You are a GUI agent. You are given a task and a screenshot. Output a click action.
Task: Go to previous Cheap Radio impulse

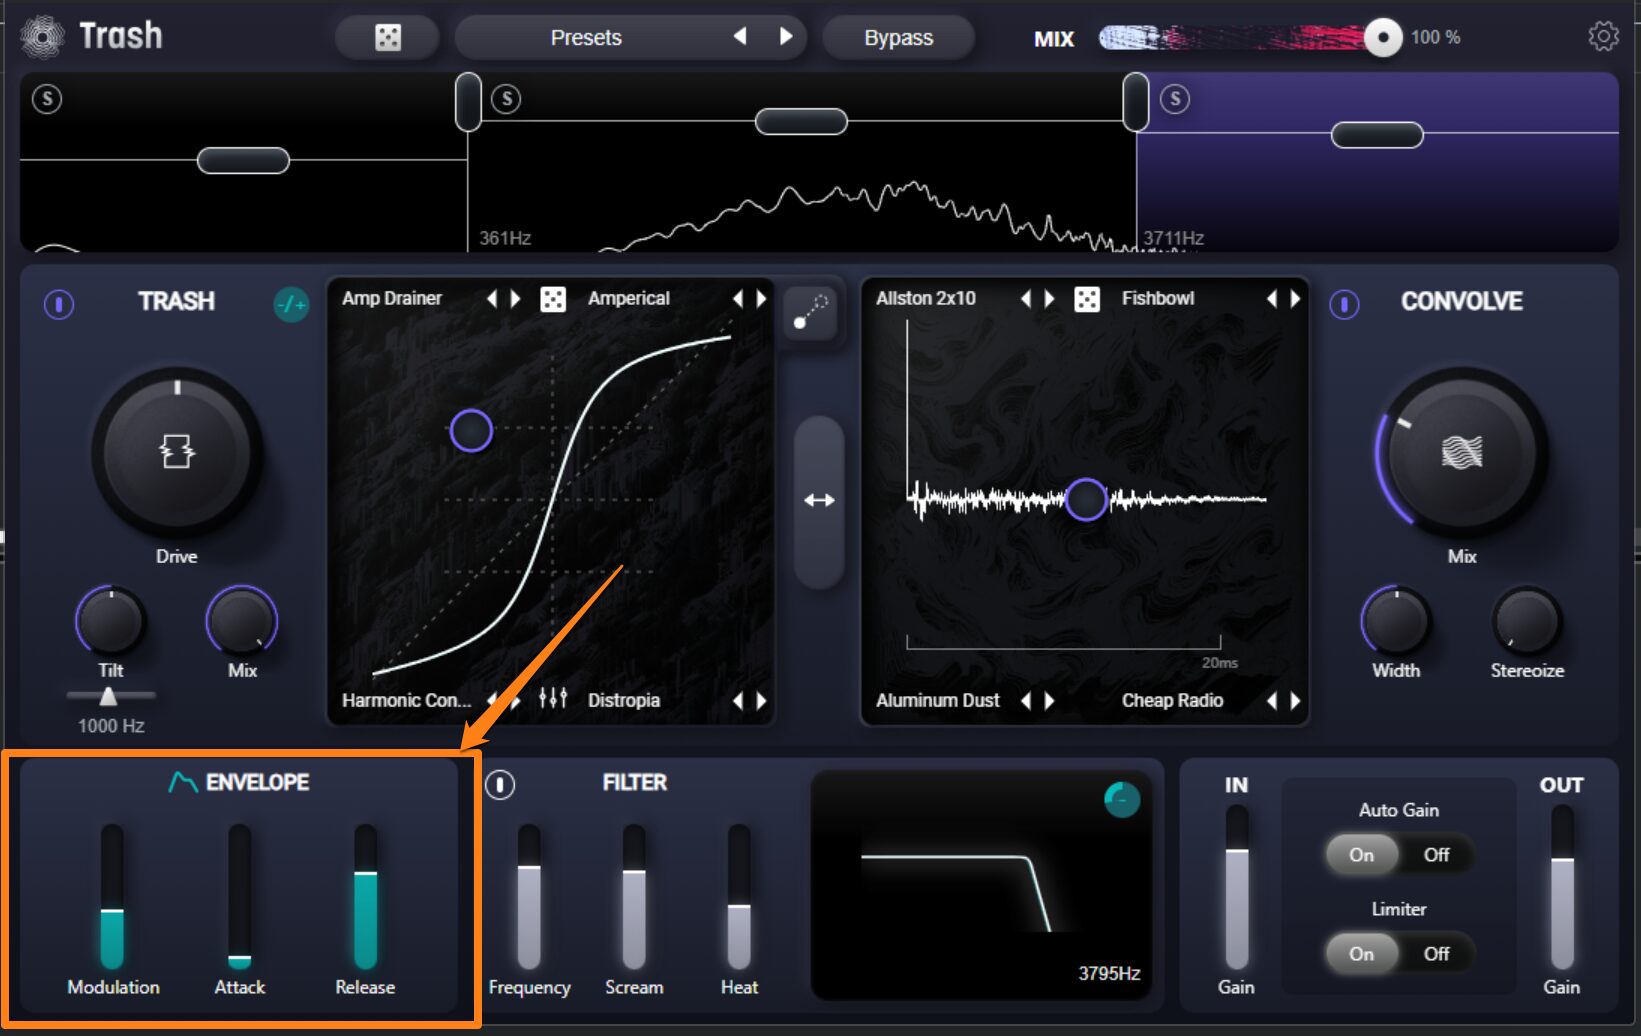tap(1271, 700)
